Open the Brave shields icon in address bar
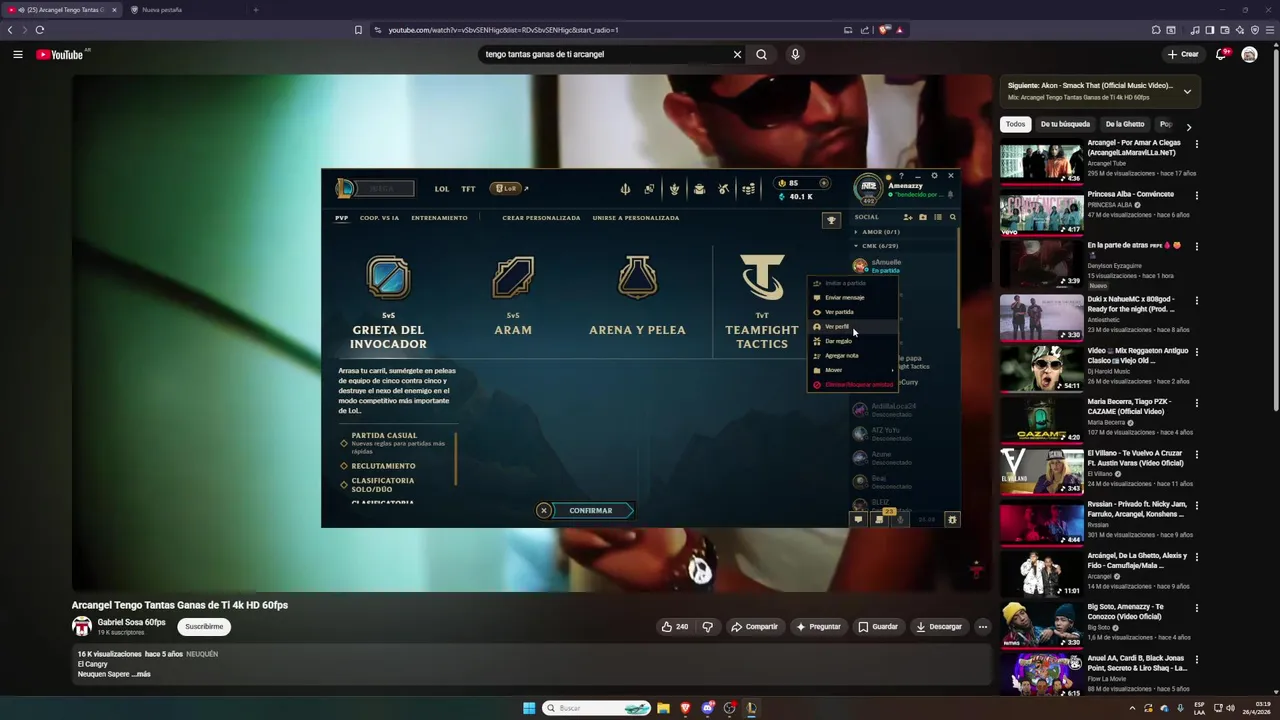The height and width of the screenshot is (720, 1280). pyautogui.click(x=884, y=30)
